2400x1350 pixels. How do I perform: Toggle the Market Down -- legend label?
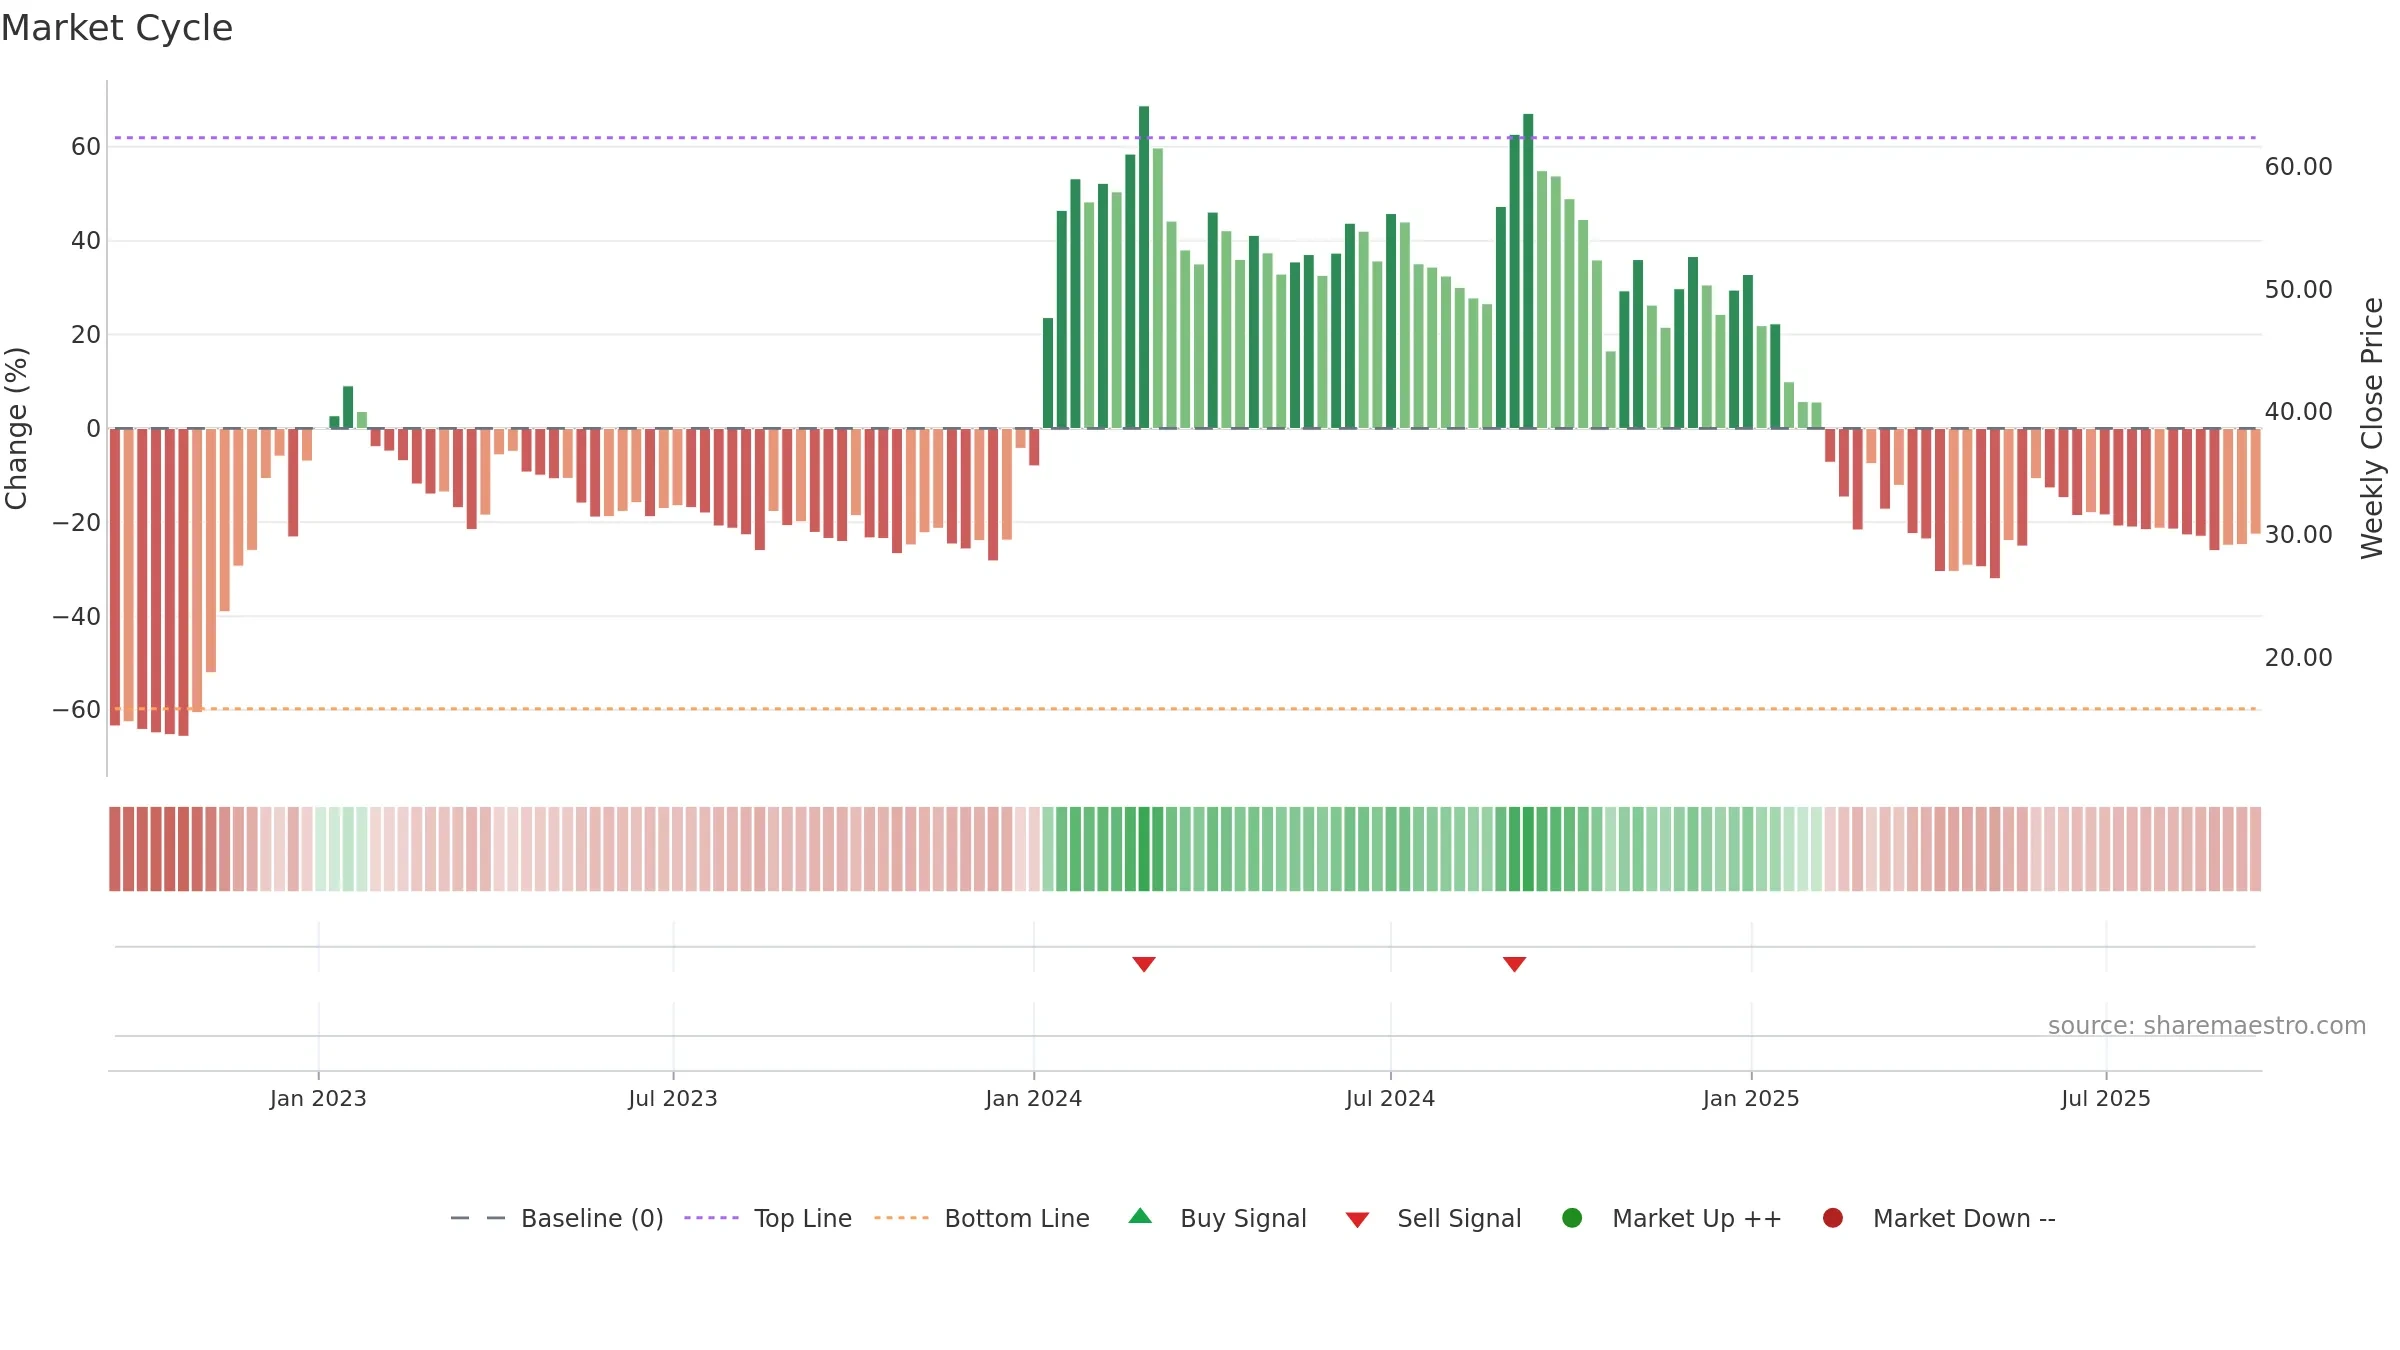point(1964,1218)
